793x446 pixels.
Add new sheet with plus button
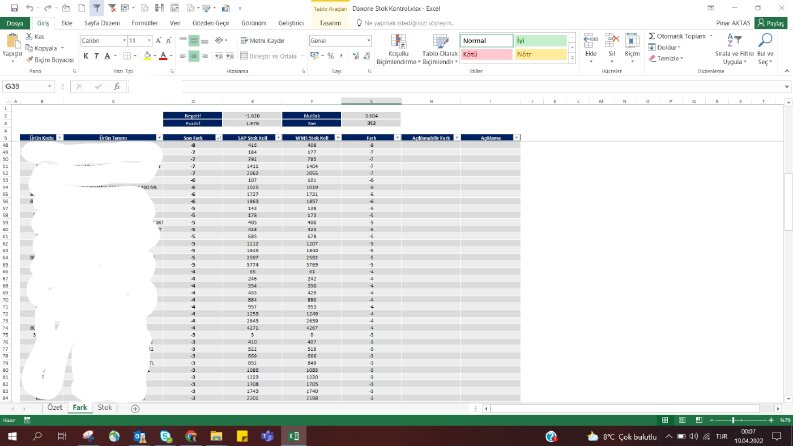135,409
